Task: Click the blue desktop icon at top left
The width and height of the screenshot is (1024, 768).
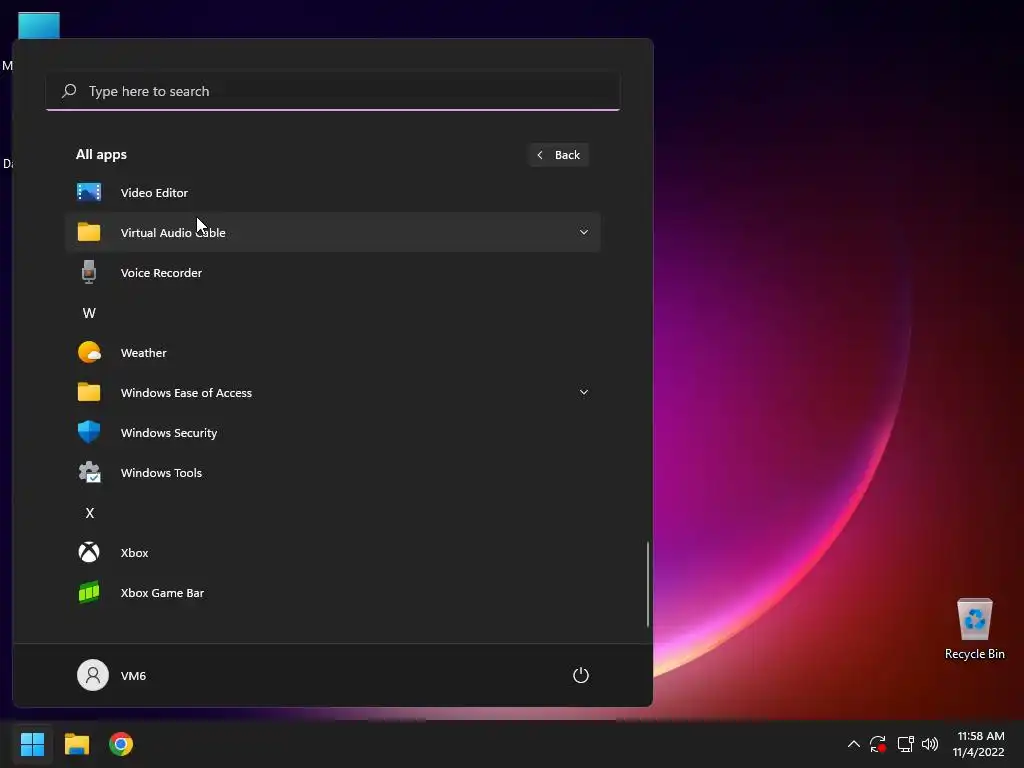Action: (39, 25)
